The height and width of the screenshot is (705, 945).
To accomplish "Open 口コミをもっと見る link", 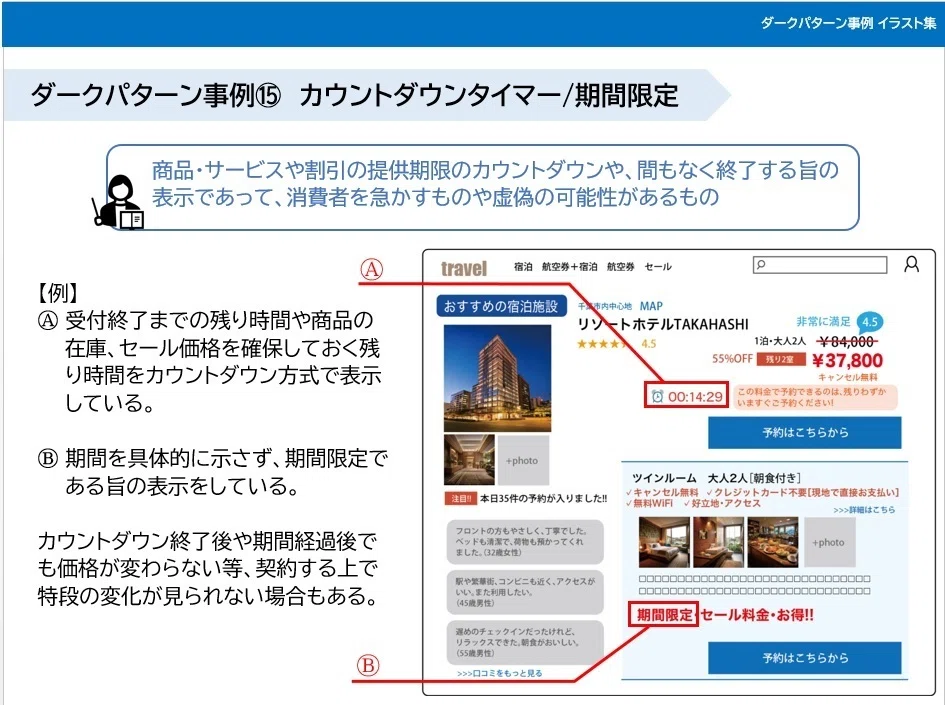I will pos(500,673).
